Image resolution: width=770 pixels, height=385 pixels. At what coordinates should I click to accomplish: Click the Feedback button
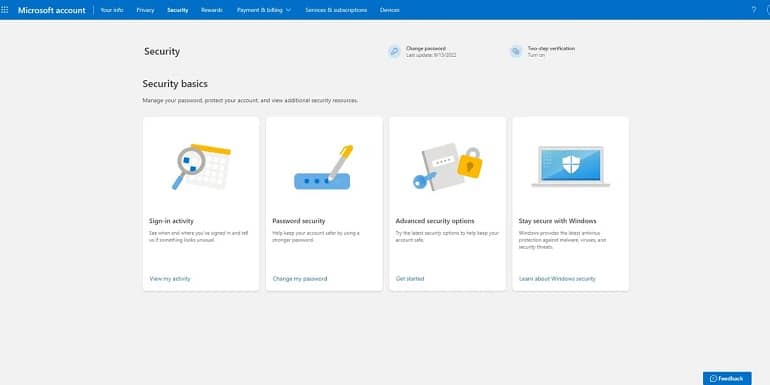727,378
